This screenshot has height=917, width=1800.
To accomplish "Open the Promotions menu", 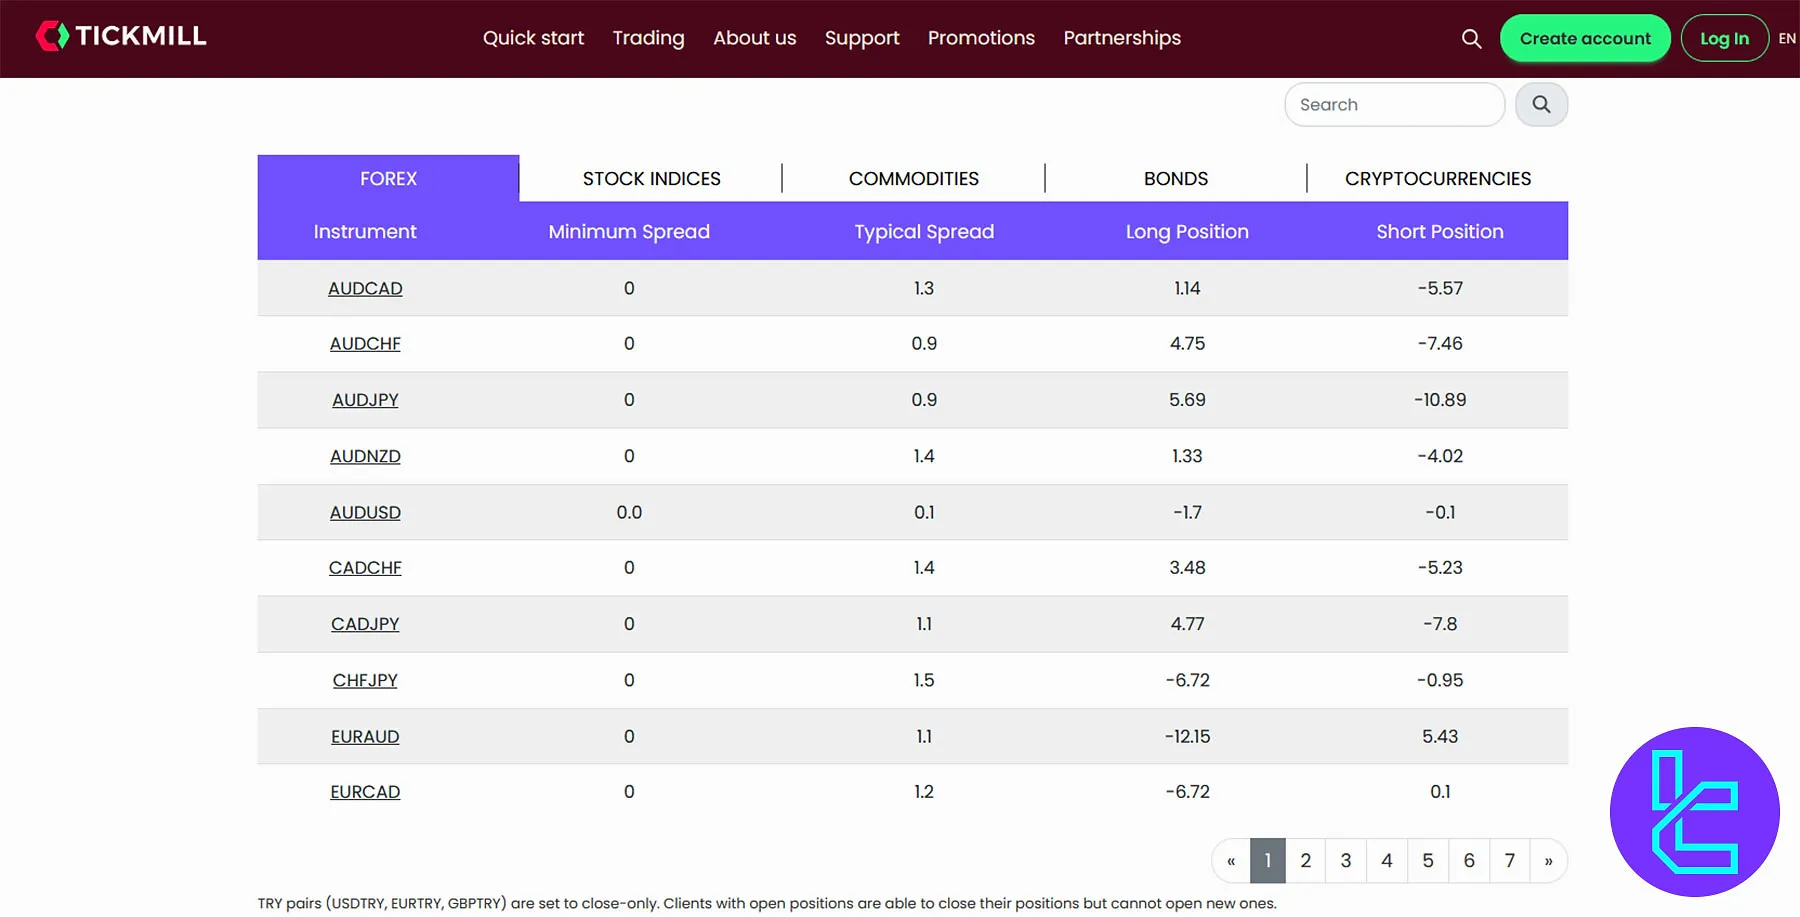I will click(x=981, y=38).
